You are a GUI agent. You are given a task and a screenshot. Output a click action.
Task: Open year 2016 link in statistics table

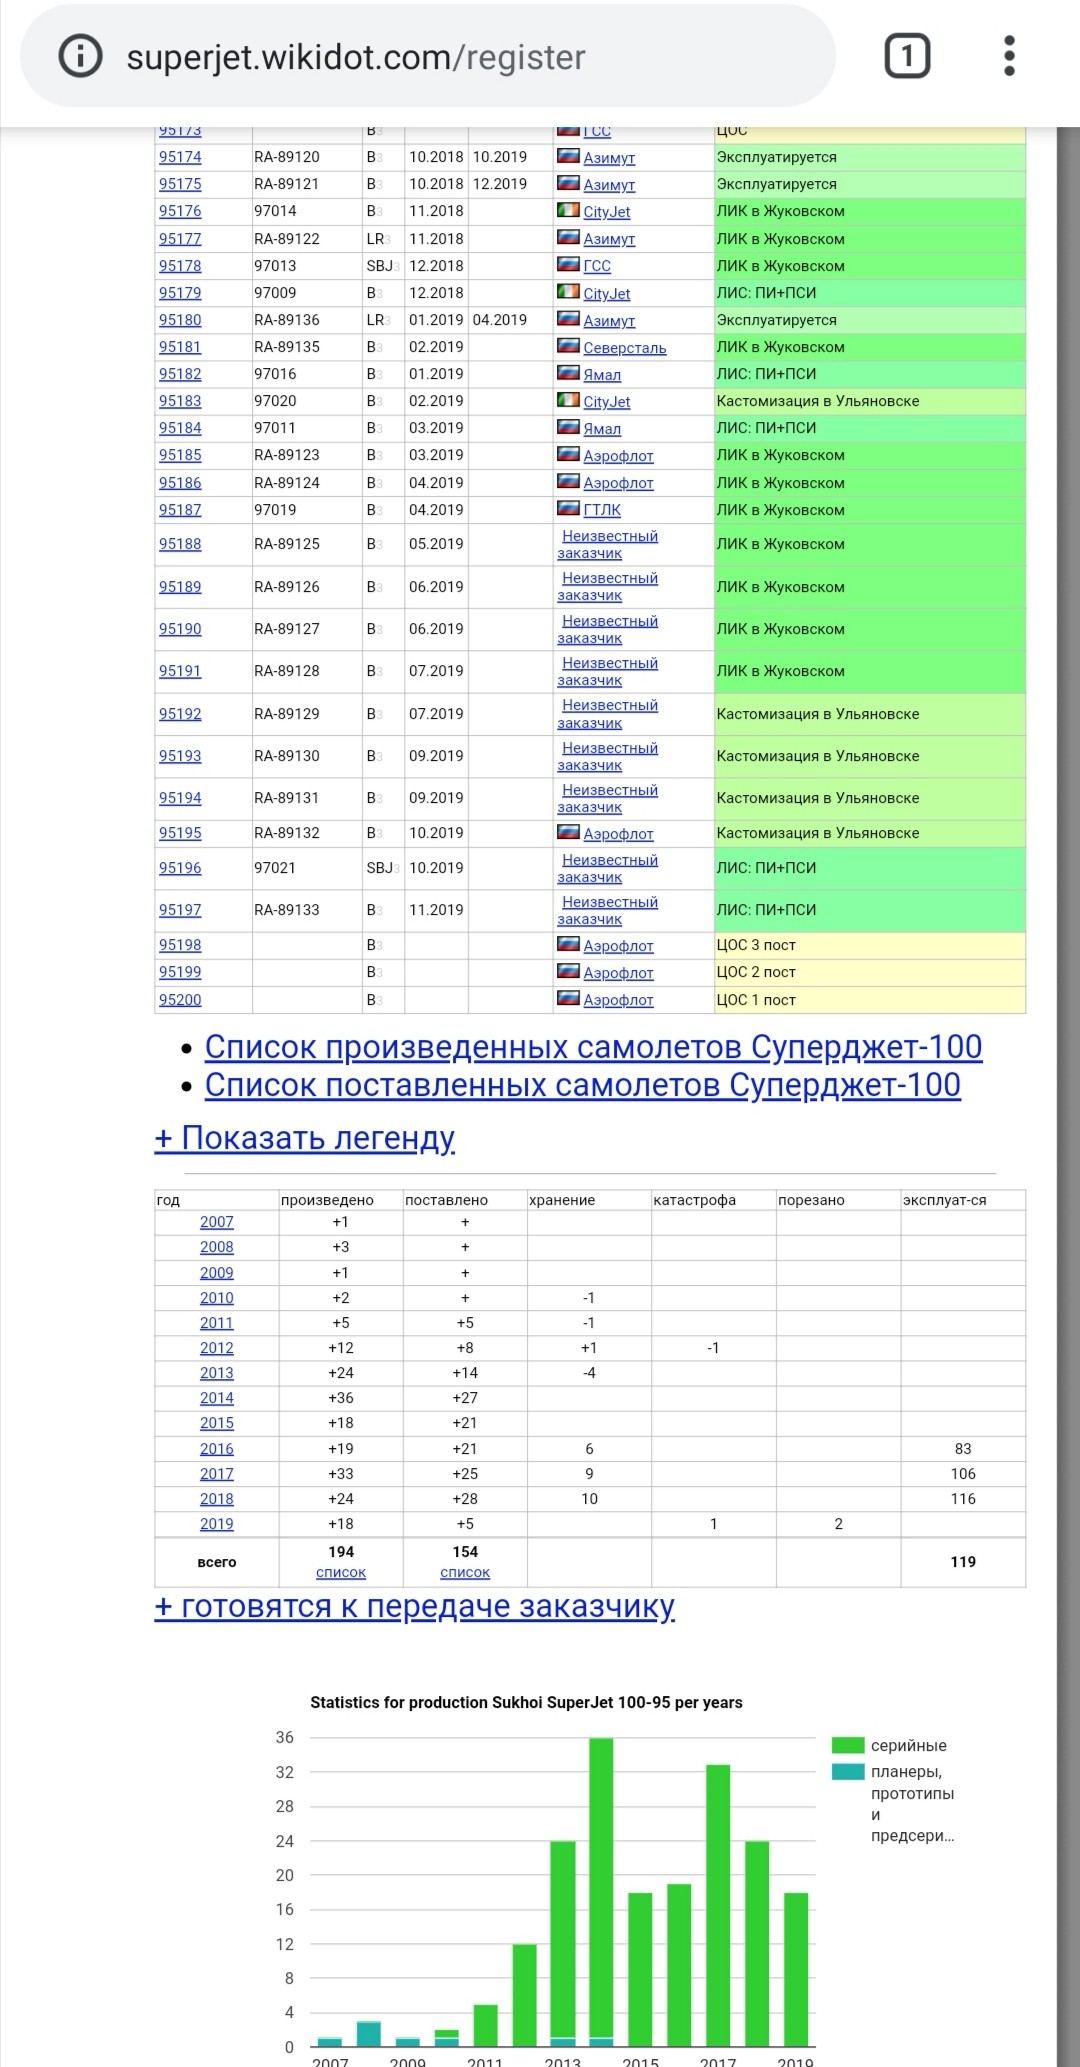(x=217, y=1449)
